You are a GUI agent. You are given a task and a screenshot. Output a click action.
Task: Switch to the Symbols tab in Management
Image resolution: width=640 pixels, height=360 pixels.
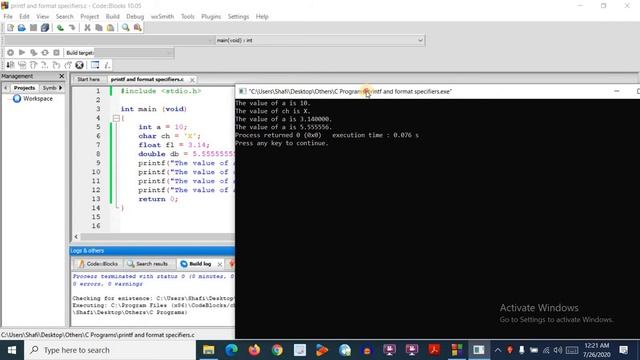[49, 88]
